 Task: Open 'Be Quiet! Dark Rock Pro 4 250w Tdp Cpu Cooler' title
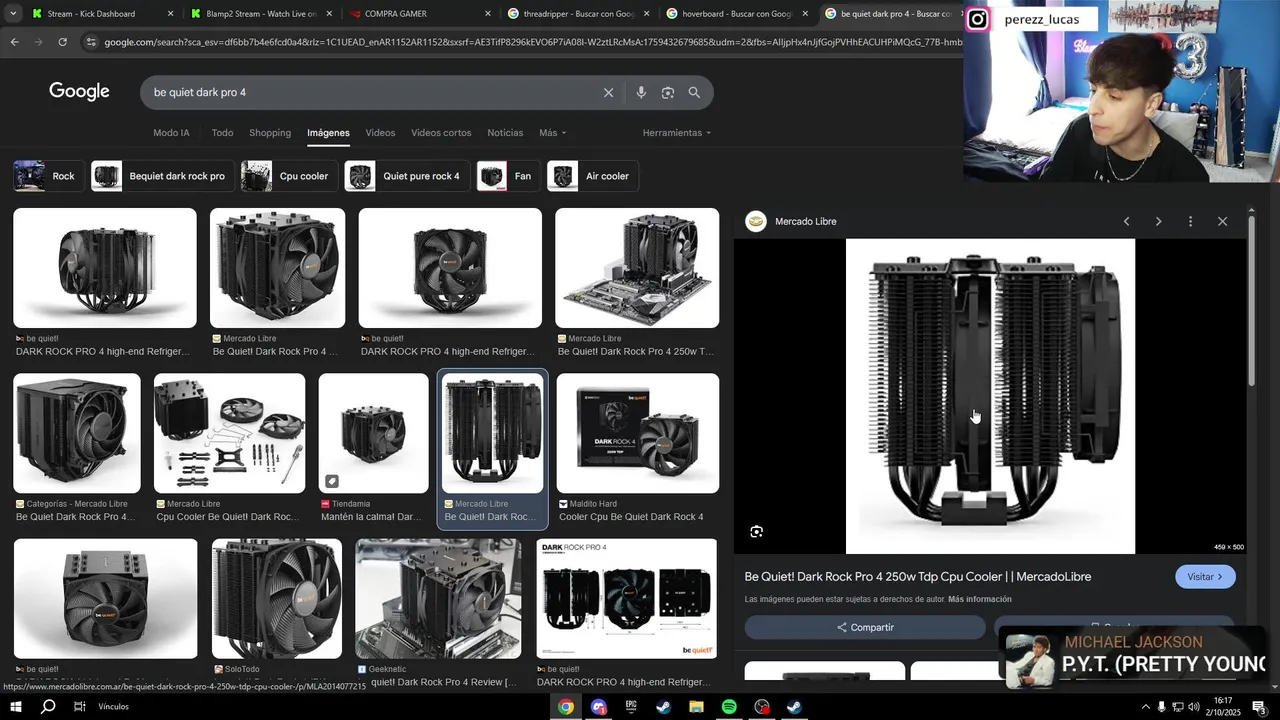pyautogui.click(x=918, y=577)
